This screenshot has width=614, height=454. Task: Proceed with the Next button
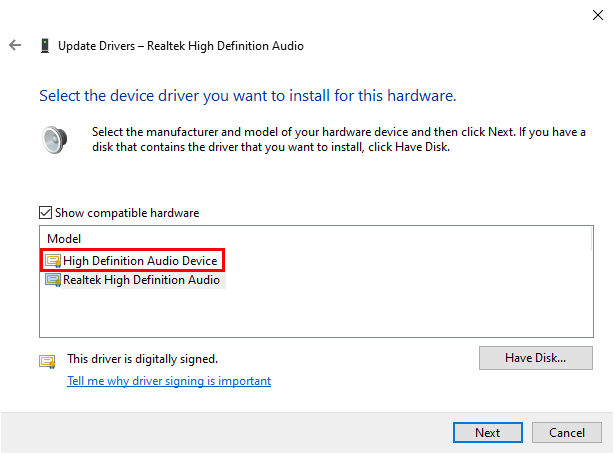coord(488,433)
